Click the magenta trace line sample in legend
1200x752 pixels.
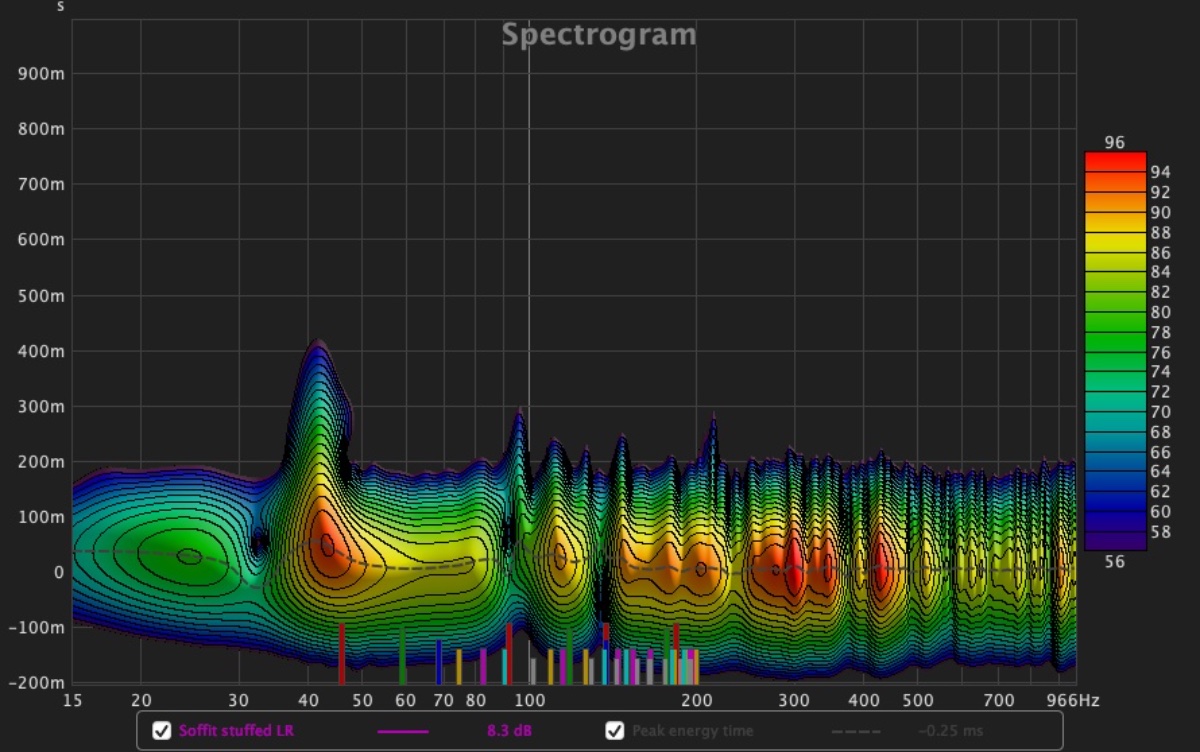403,731
